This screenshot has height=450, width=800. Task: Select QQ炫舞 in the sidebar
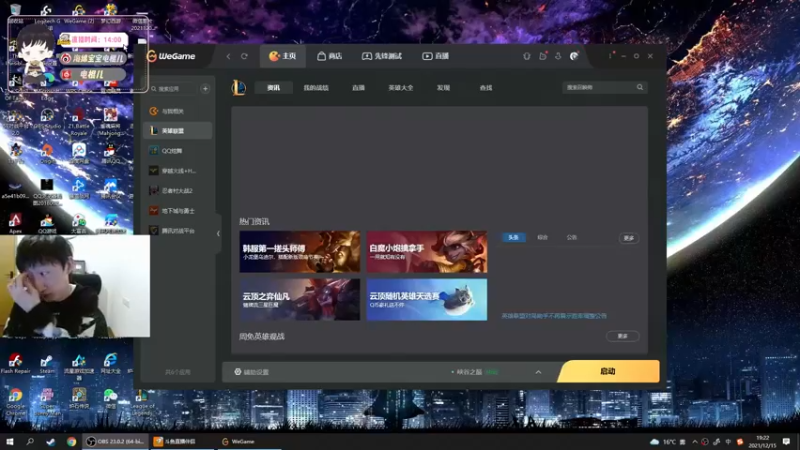pyautogui.click(x=177, y=151)
